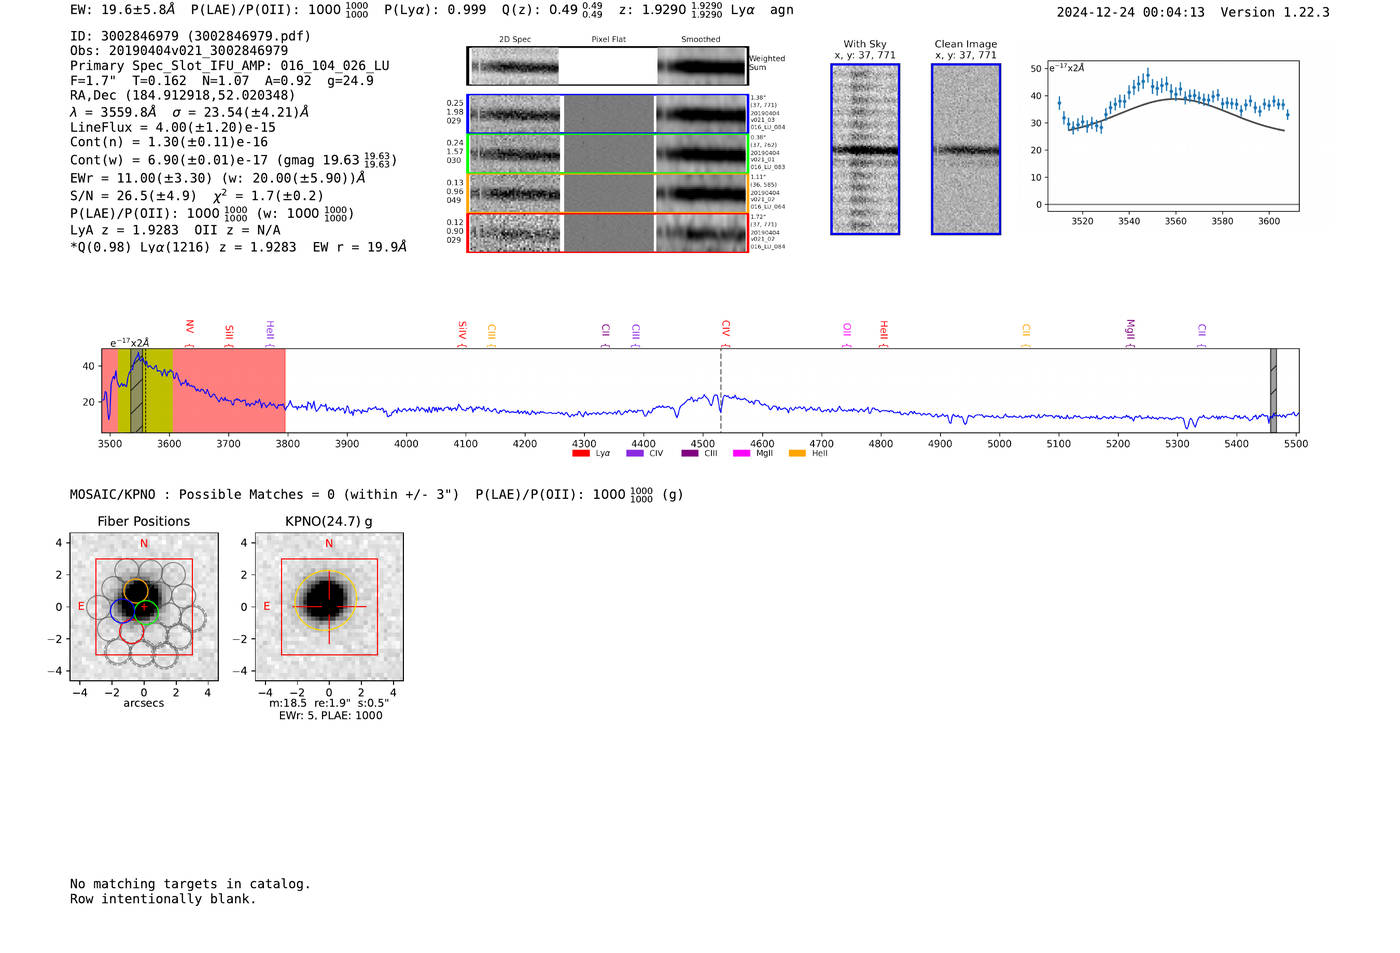Click the red Lyα swatch in the spectrum legend
Screen dimensions: 1400x953
pyautogui.click(x=581, y=453)
